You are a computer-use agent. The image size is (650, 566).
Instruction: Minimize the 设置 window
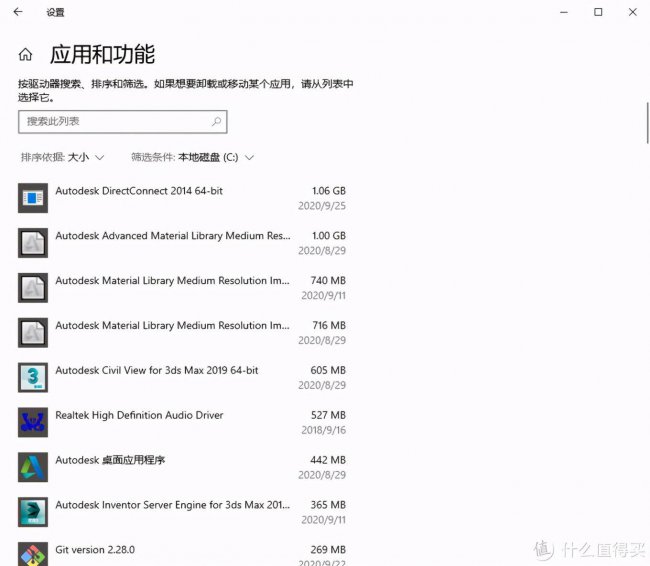tap(563, 12)
